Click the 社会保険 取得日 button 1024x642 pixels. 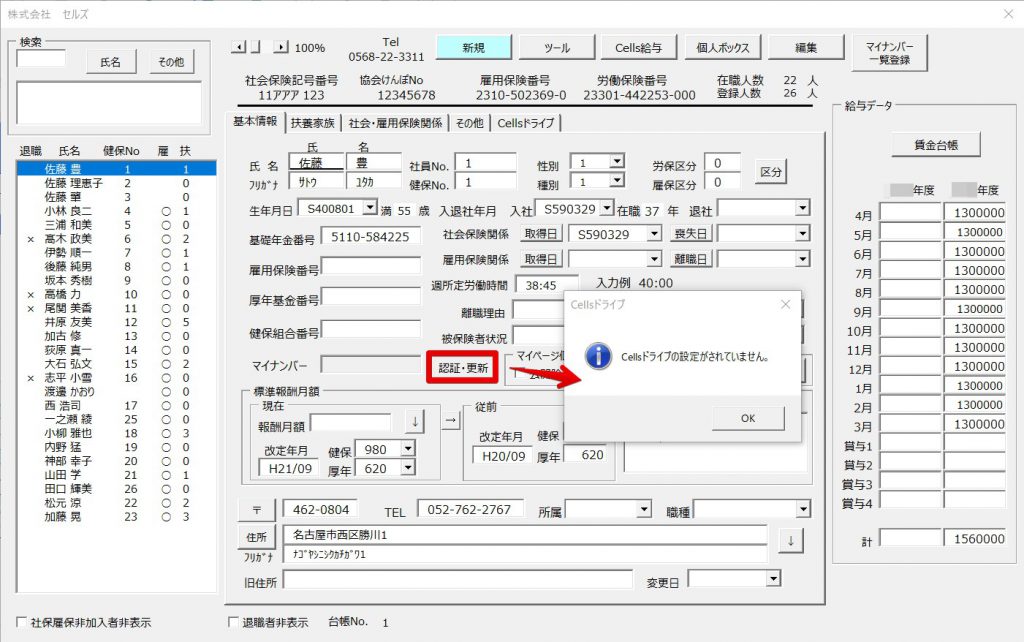541,234
